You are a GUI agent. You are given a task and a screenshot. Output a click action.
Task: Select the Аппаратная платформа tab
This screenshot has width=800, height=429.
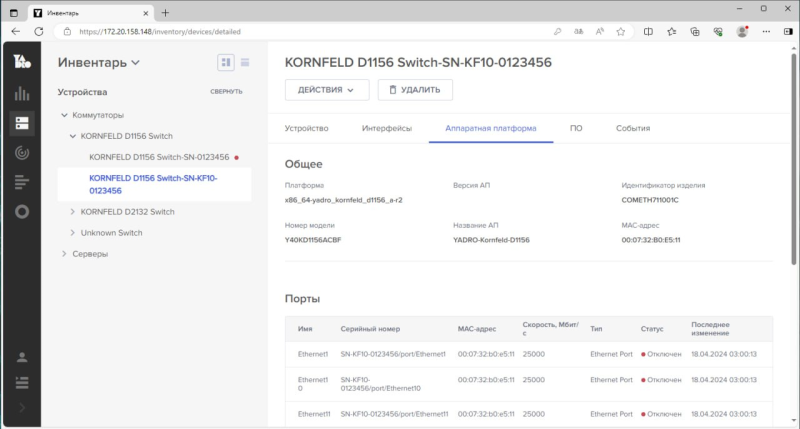tap(491, 128)
